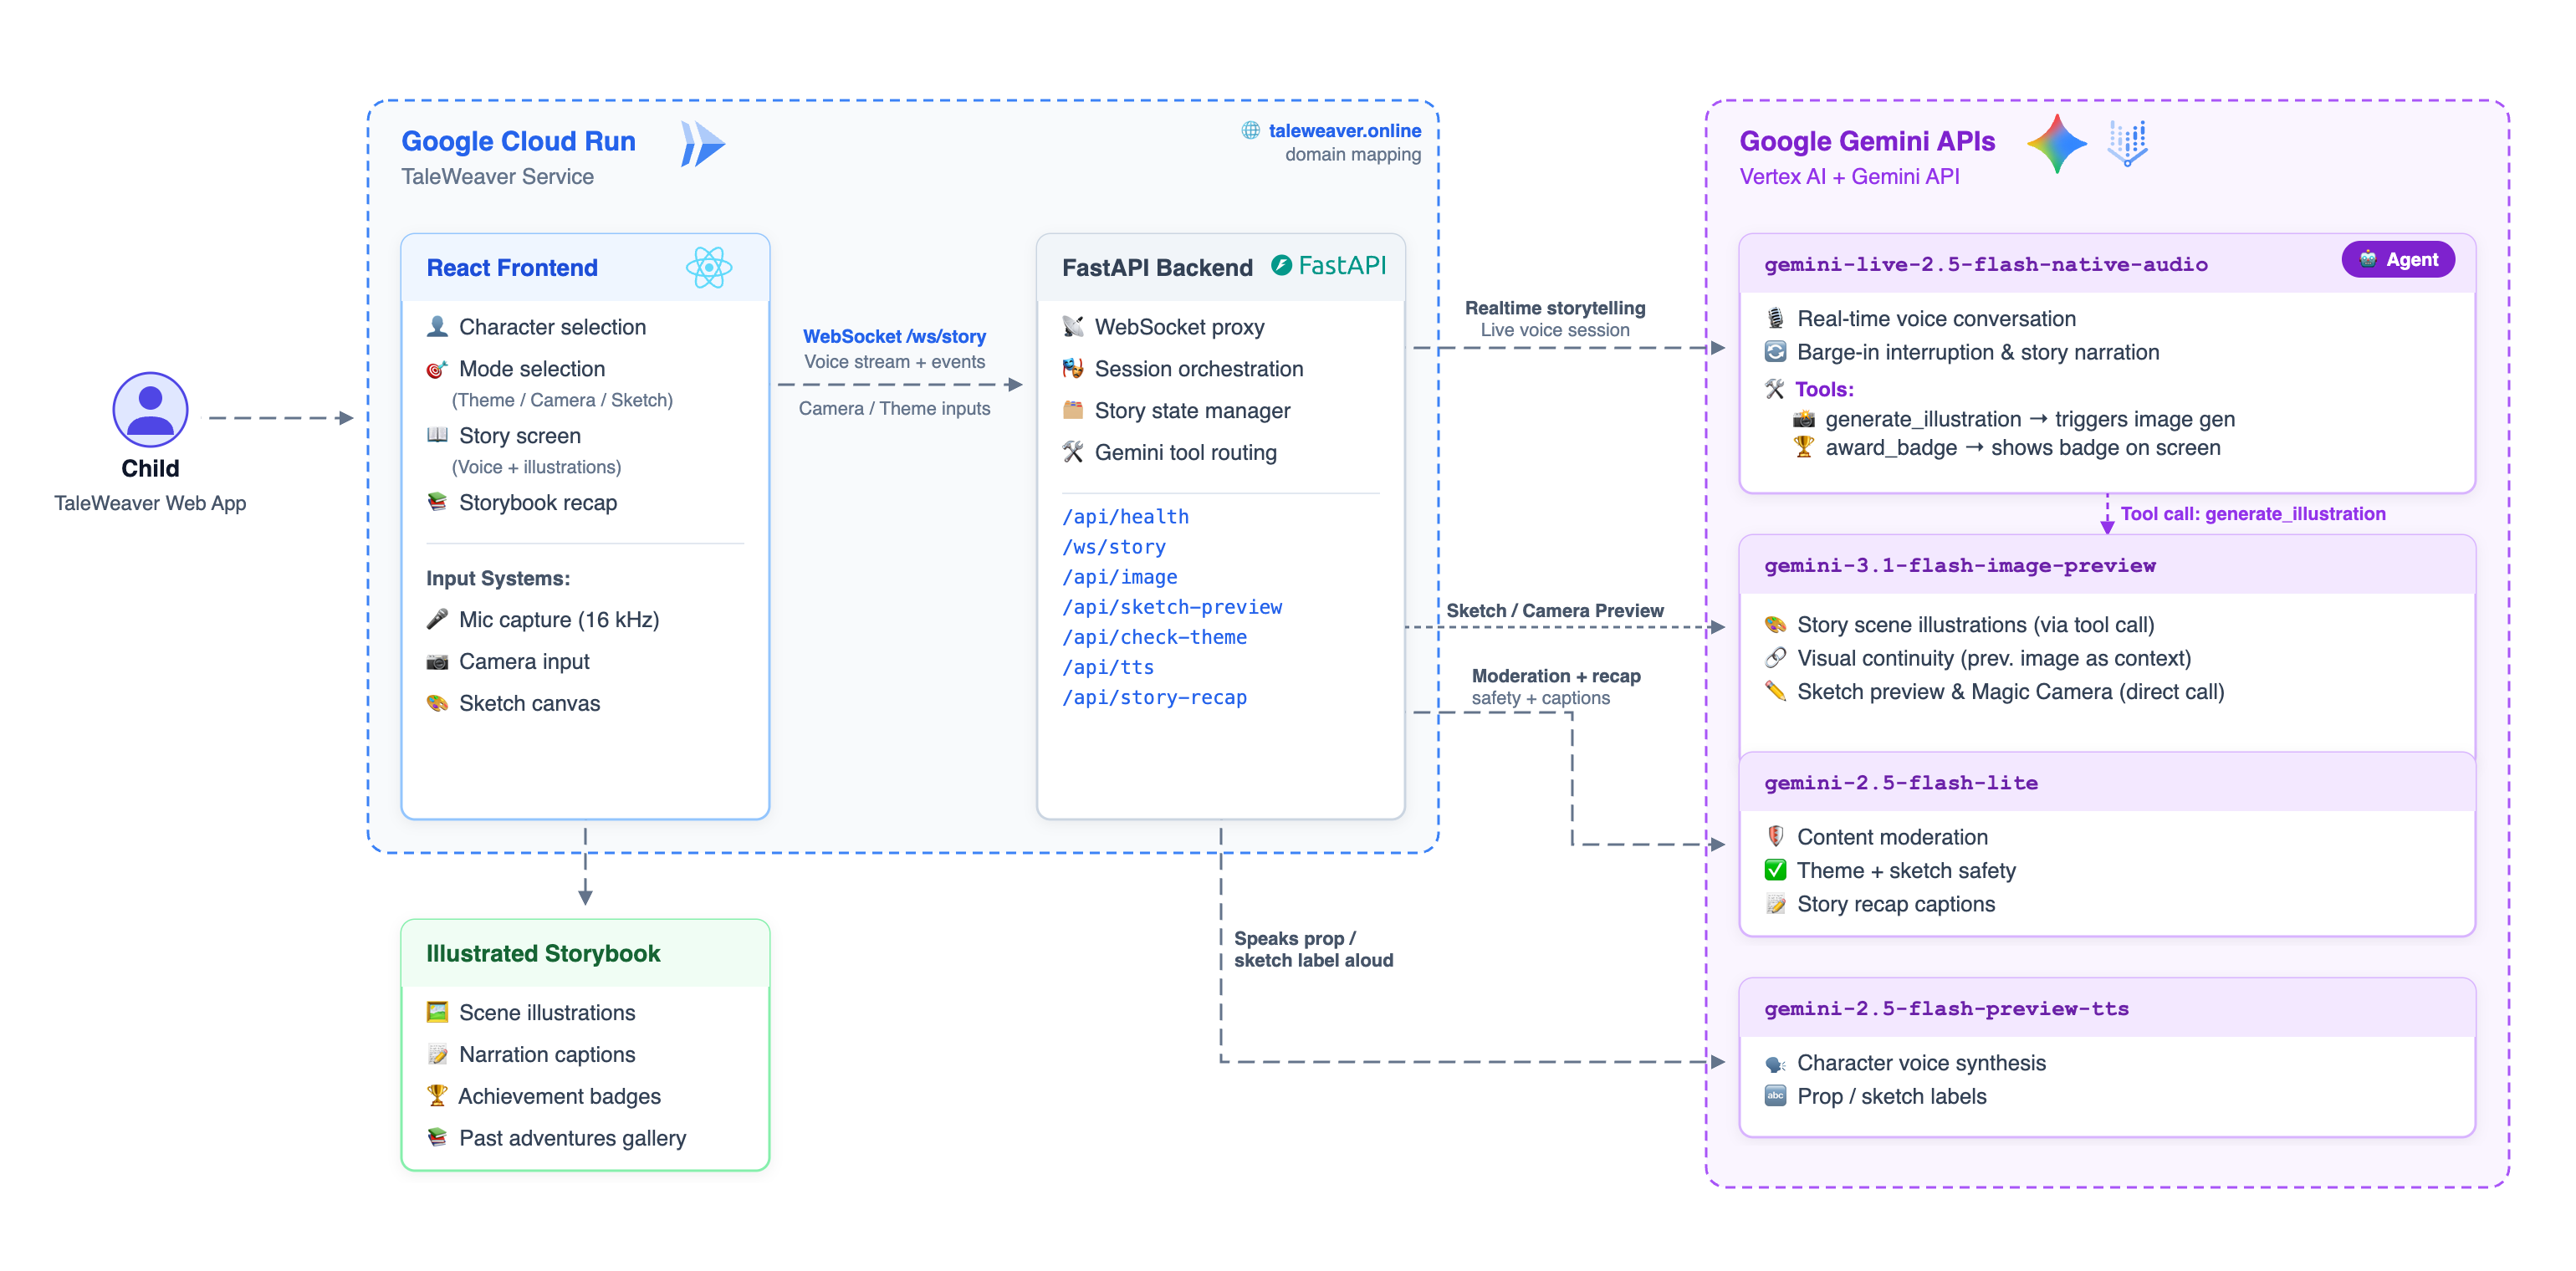The width and height of the screenshot is (2576, 1271).
Task: Open the taleweaver.online domain link
Action: pyautogui.click(x=1344, y=130)
